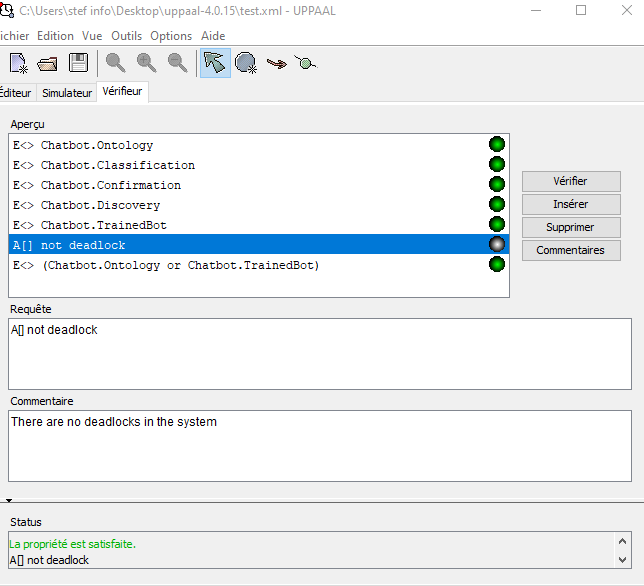This screenshot has height=586, width=644.
Task: Click the 'A[] not deadlock' line in the Status log
Action: pyautogui.click(x=49, y=560)
